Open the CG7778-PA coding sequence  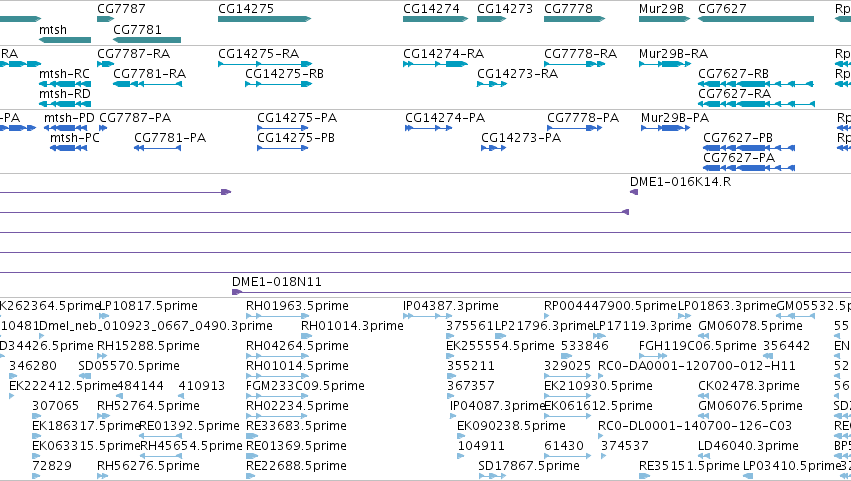(x=583, y=118)
